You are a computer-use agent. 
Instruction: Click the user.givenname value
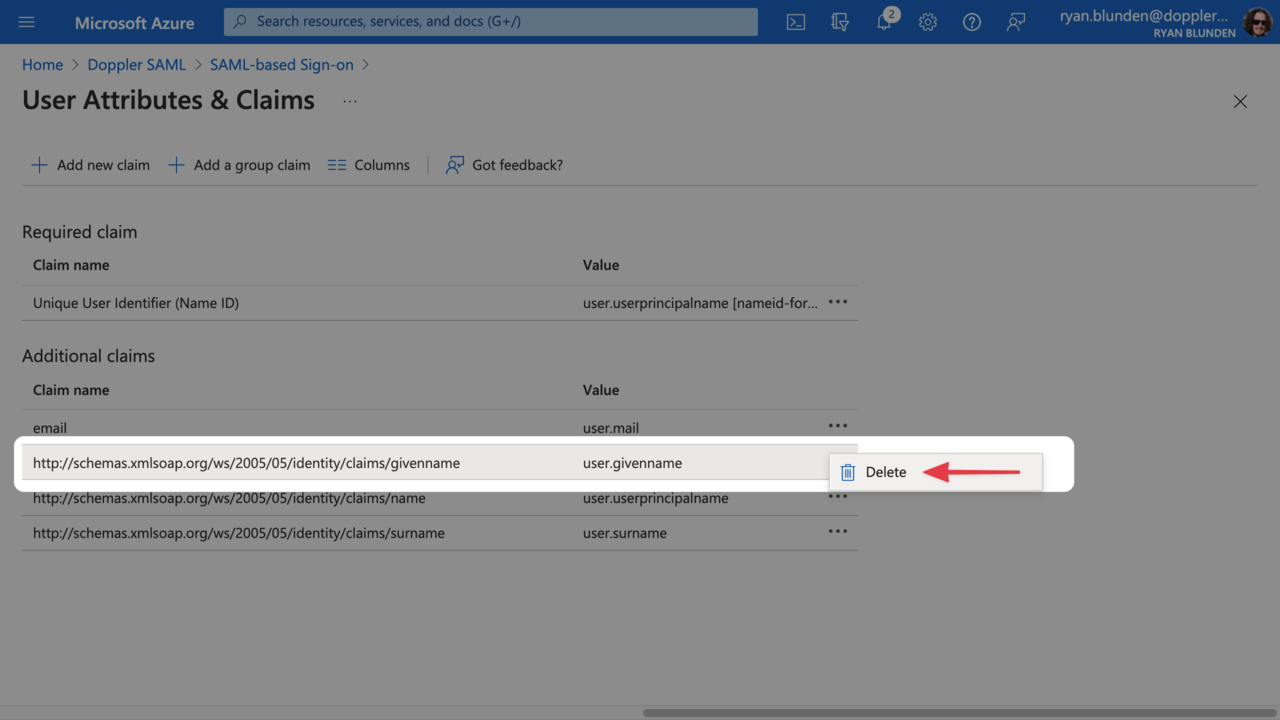632,463
